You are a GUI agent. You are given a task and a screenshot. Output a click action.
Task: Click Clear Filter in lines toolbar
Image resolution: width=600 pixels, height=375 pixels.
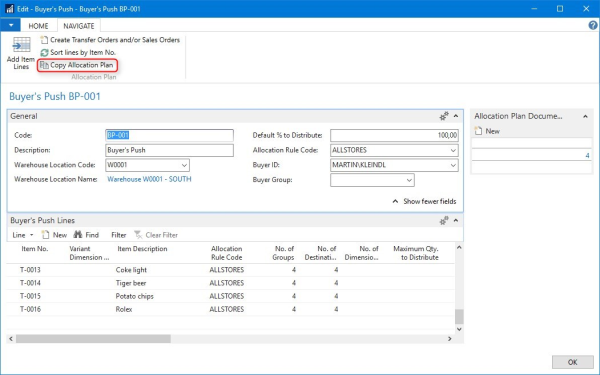(156, 235)
